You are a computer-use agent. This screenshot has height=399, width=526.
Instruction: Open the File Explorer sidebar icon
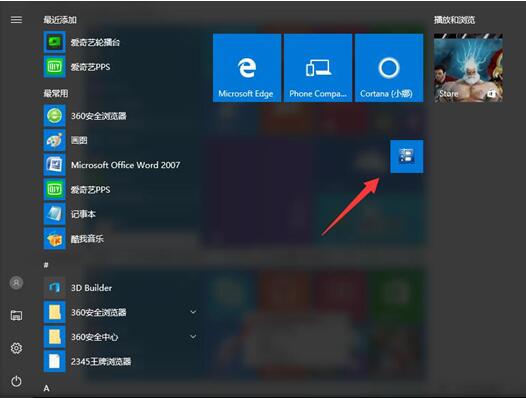16,315
